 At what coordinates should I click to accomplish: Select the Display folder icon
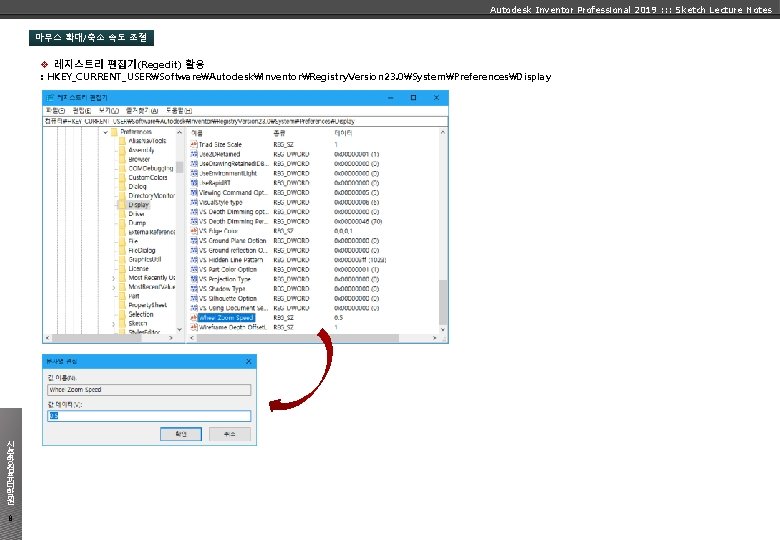coord(122,205)
